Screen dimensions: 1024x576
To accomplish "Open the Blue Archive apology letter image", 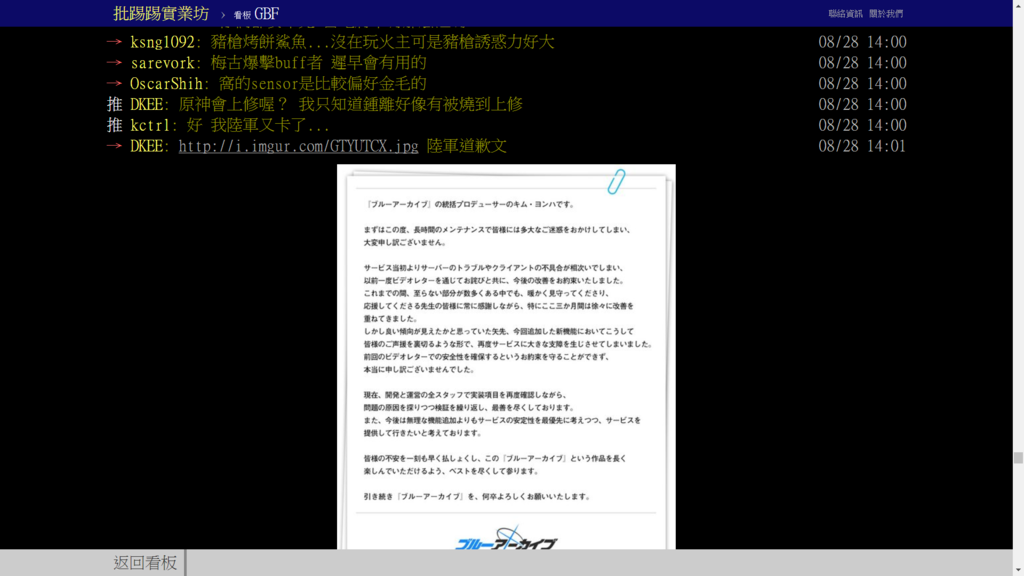I will click(x=506, y=357).
